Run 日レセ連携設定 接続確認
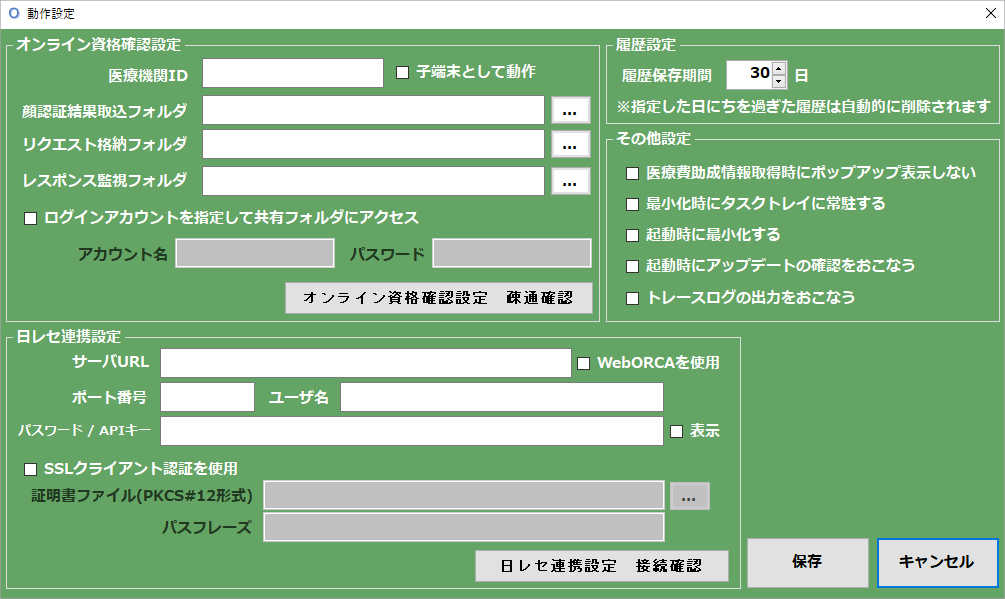Viewport: 1005px width, 599px height. [601, 565]
